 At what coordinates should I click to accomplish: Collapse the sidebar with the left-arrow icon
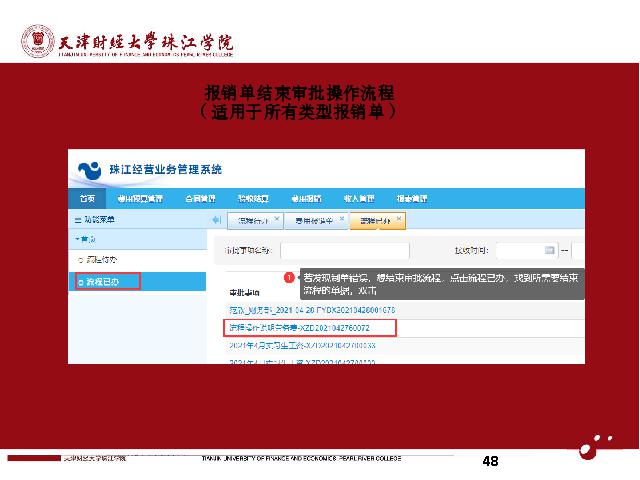coord(216,220)
